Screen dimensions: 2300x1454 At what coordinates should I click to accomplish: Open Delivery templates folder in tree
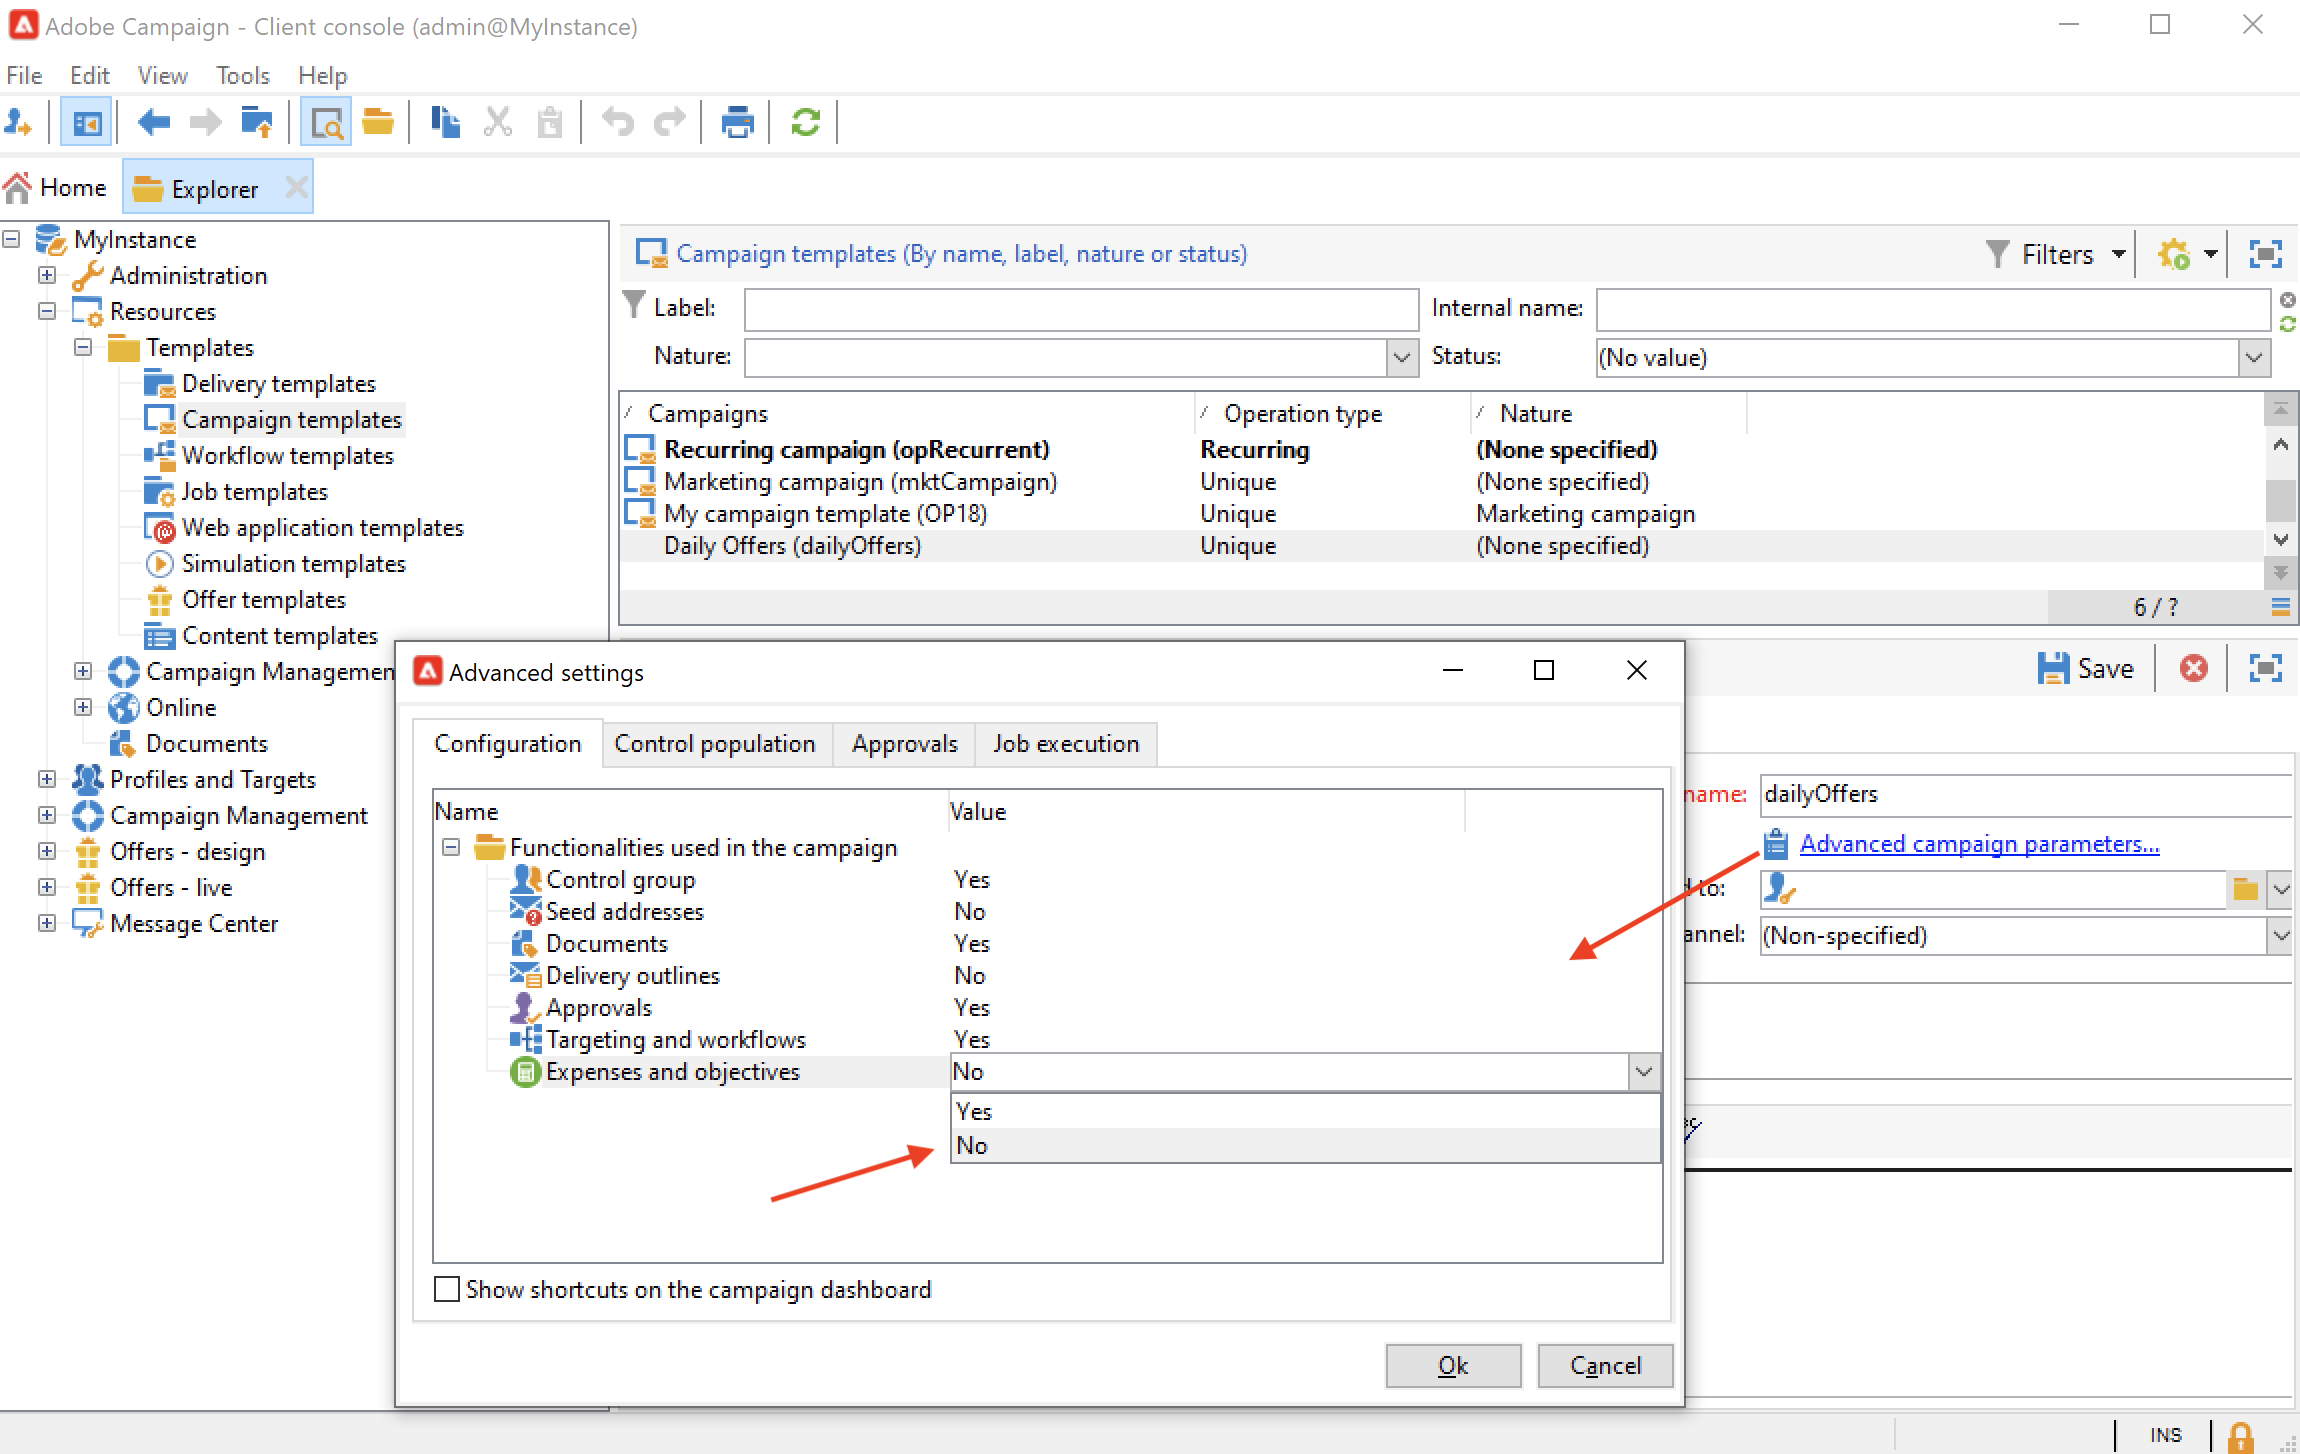(x=278, y=383)
